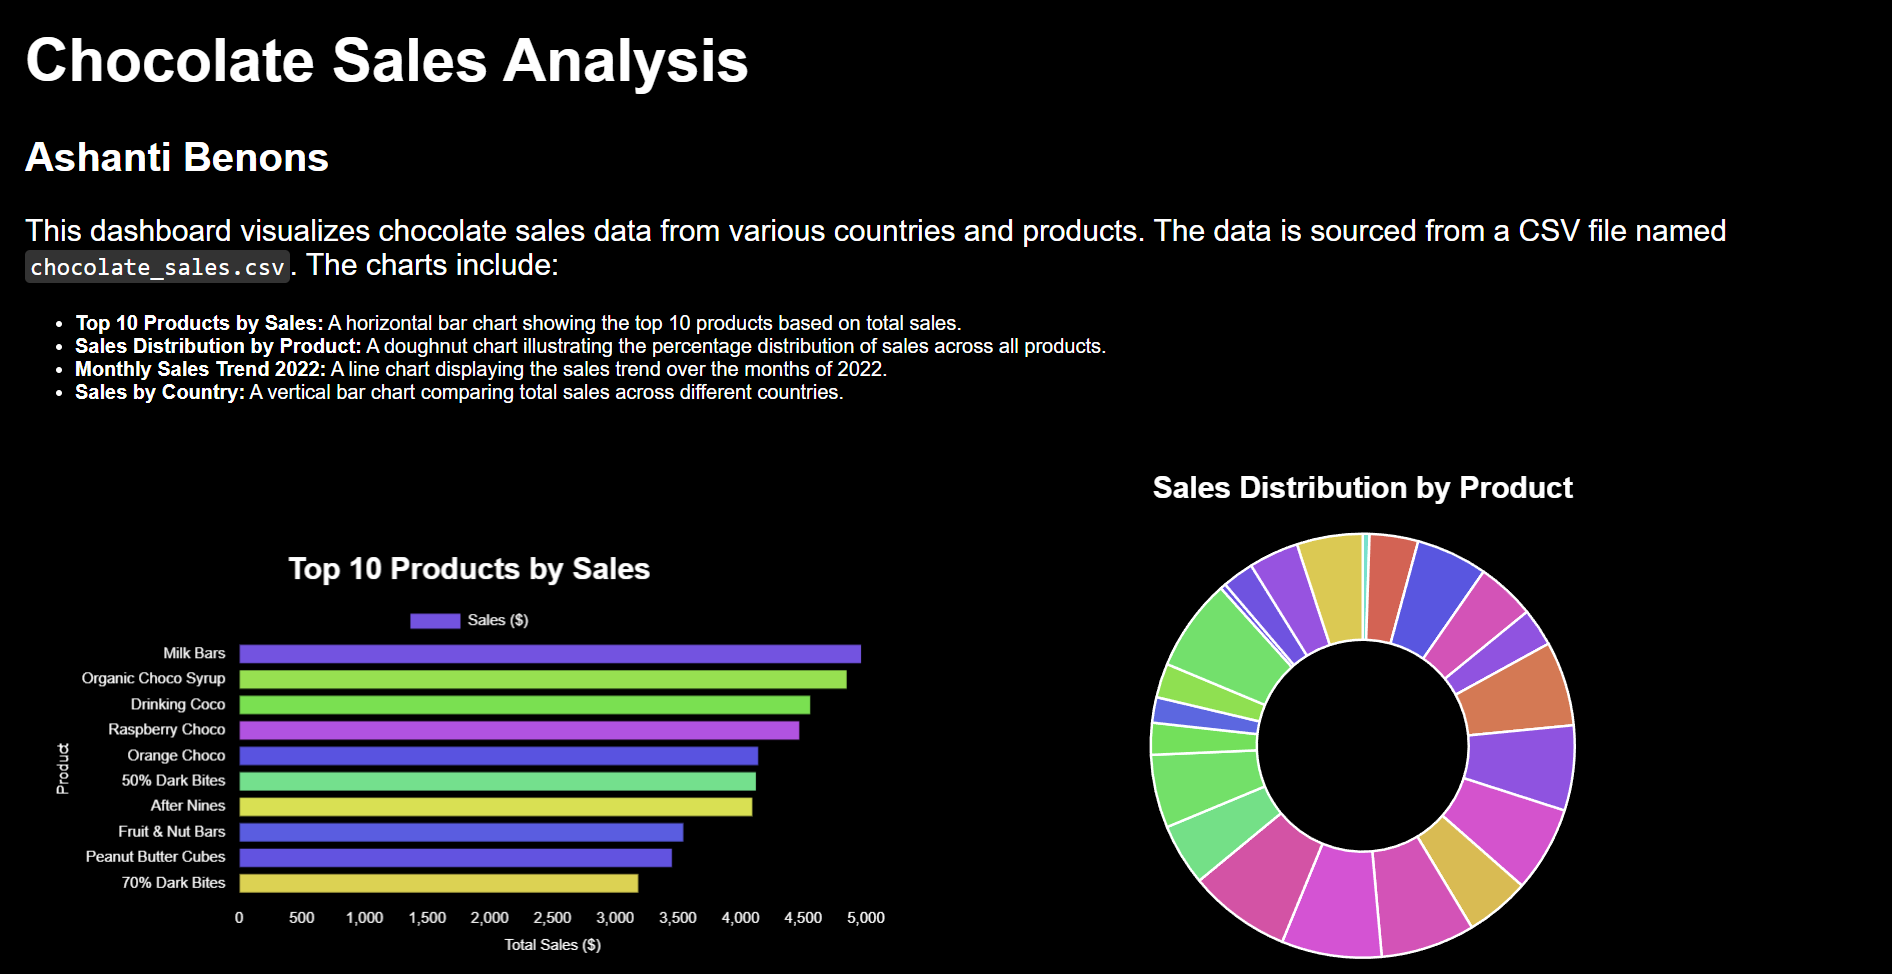Click the Drinking Coco axis label
Screen dimensions: 1892x974
pos(178,704)
